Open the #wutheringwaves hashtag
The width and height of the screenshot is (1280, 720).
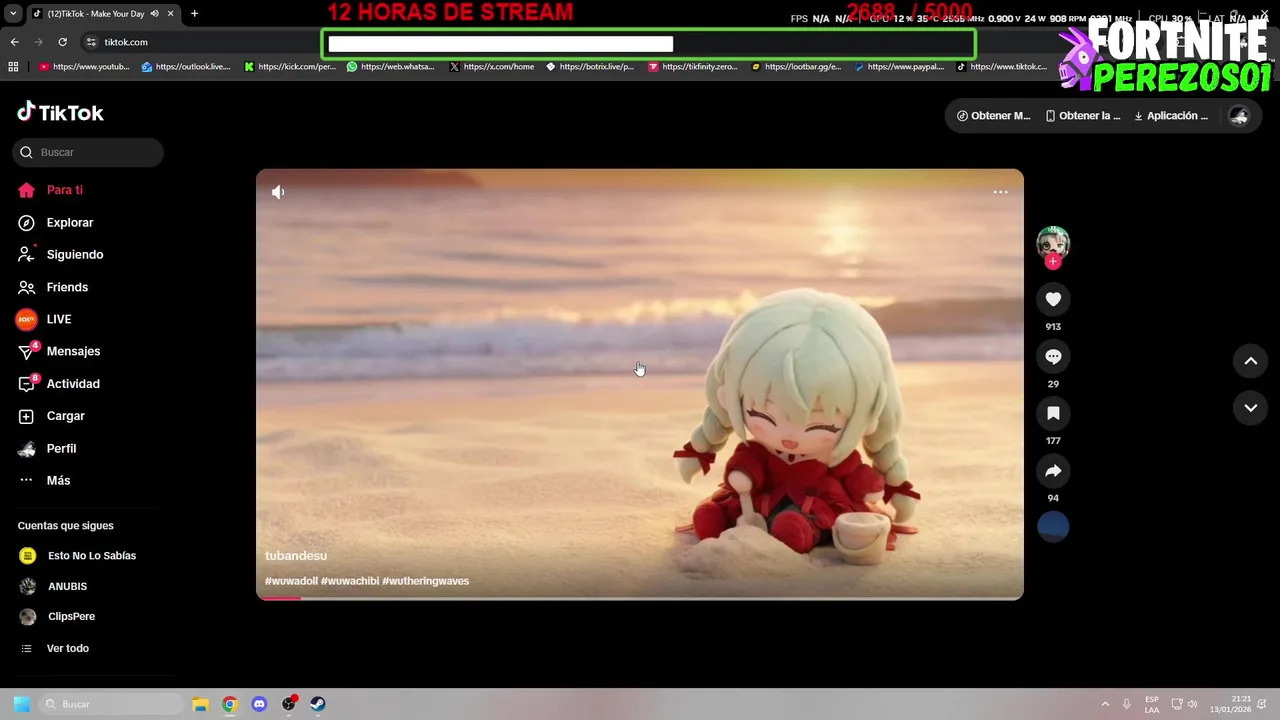pyautogui.click(x=425, y=581)
